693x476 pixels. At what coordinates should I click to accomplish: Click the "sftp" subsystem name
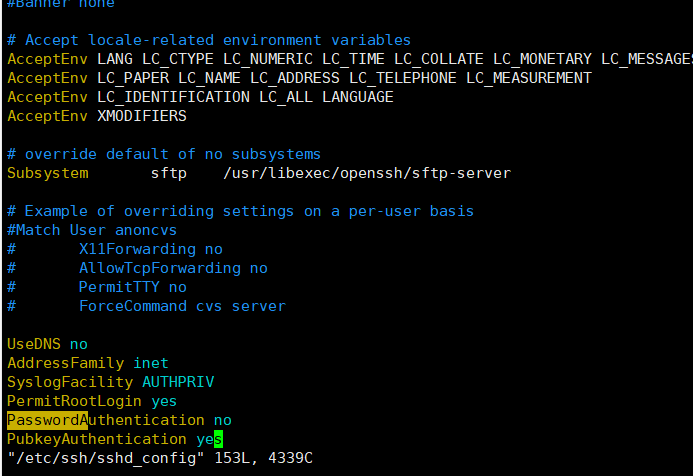[168, 173]
